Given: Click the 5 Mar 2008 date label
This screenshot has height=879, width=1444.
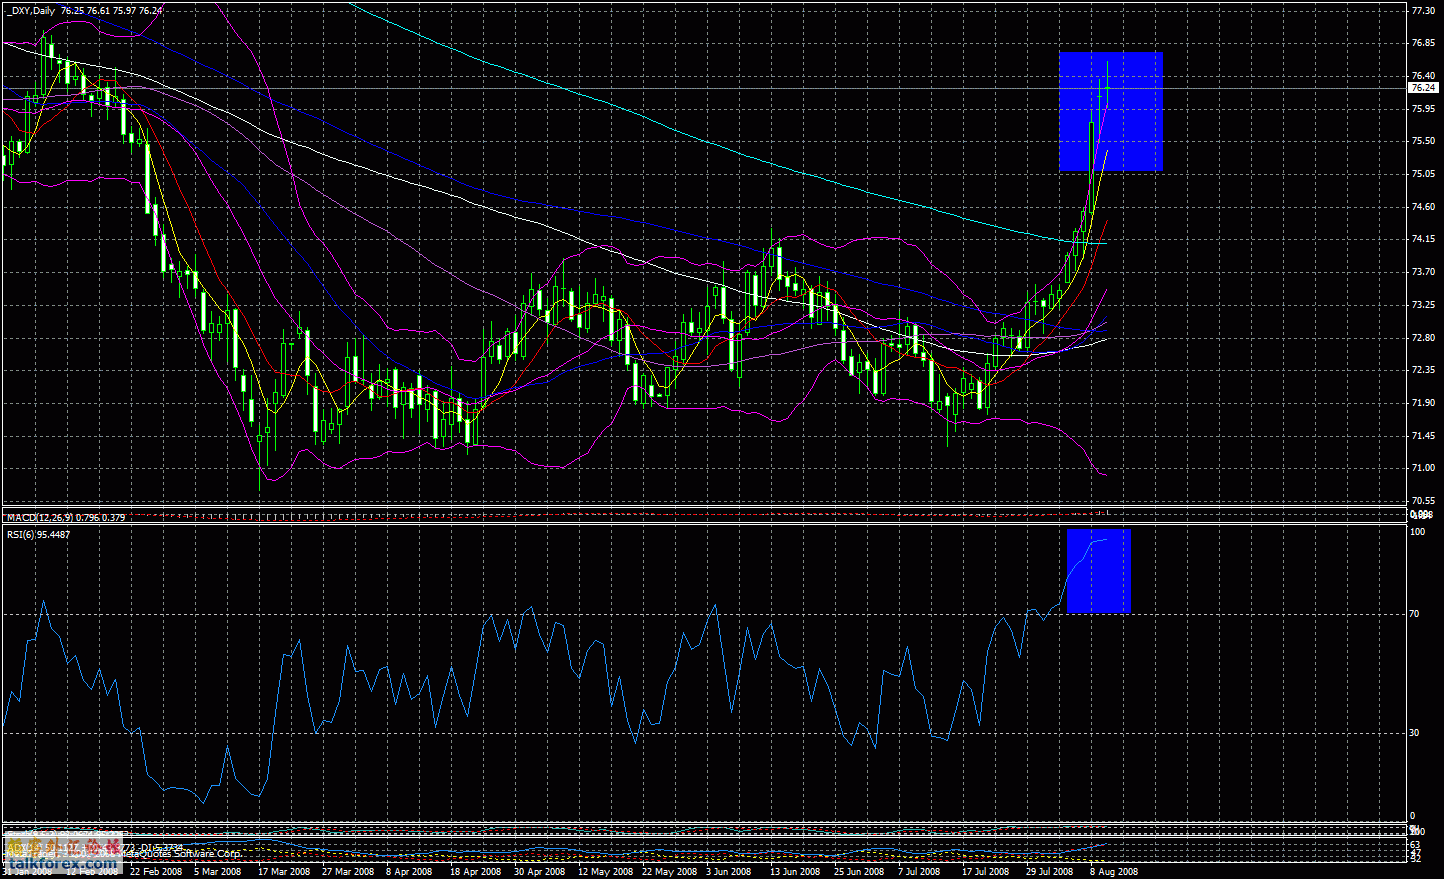Looking at the screenshot, I should coord(218,872).
